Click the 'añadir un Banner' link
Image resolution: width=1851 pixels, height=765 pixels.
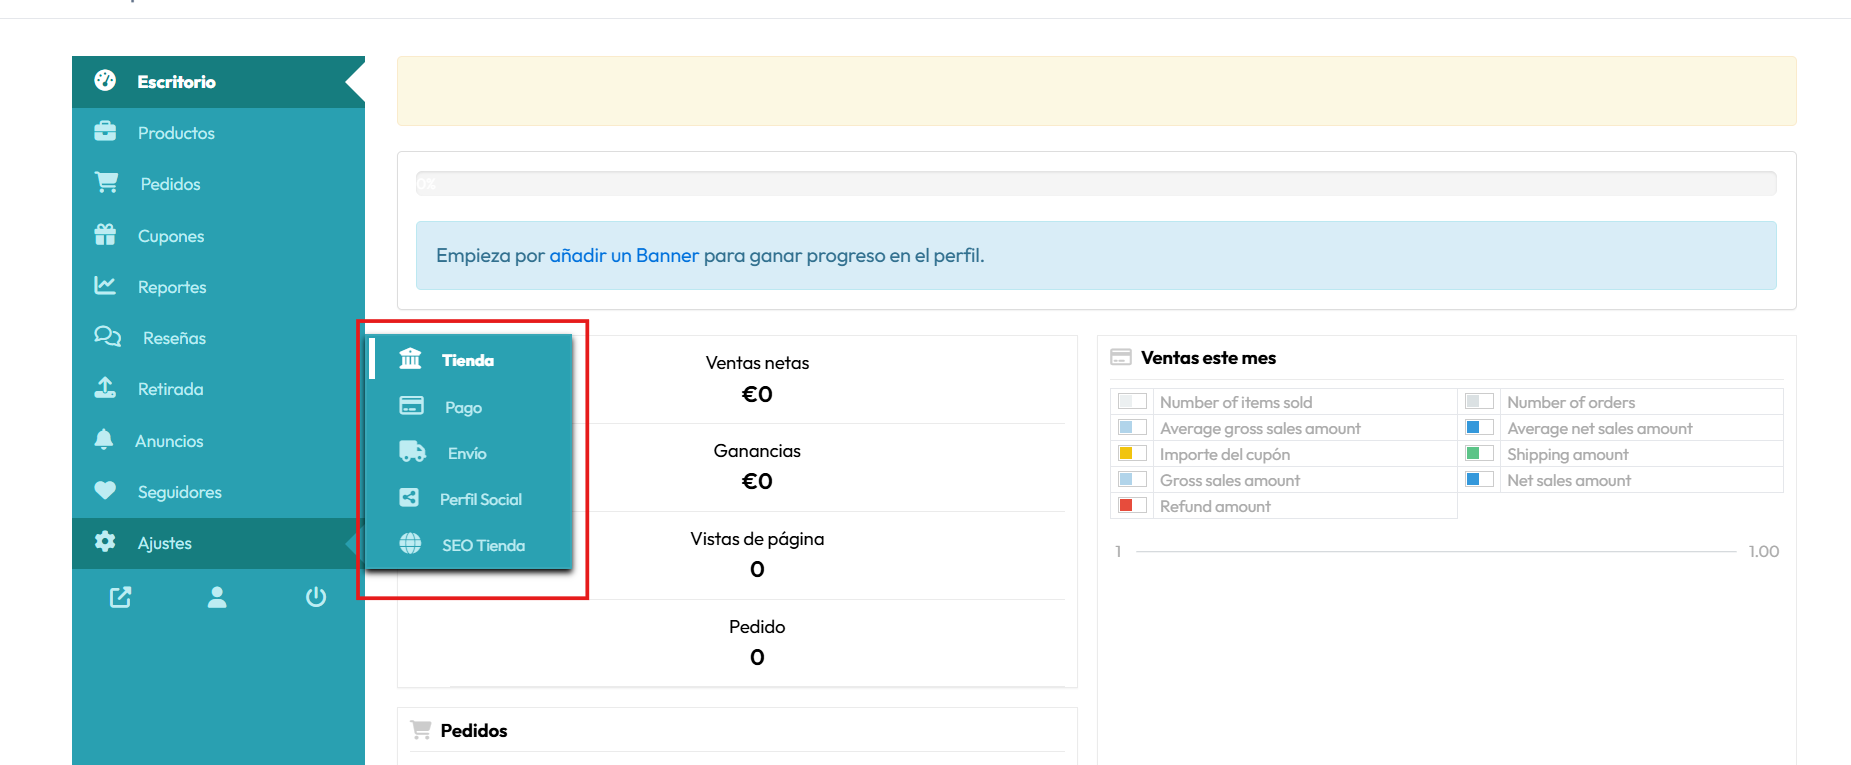(x=623, y=255)
